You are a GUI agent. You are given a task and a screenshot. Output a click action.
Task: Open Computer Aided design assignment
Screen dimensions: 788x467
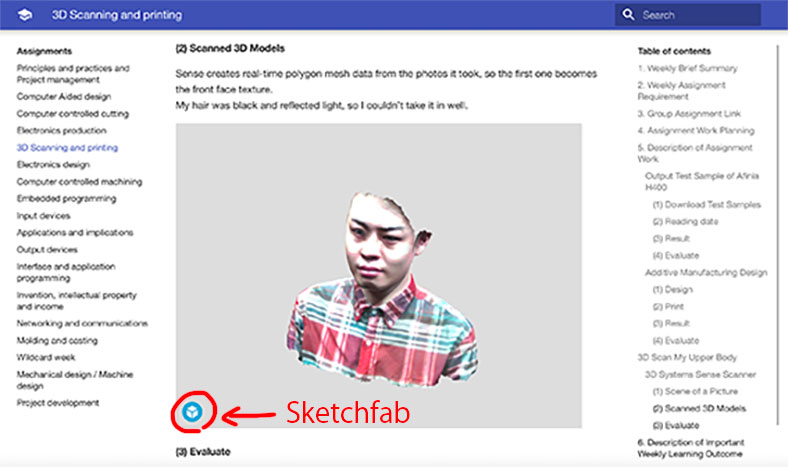pos(64,97)
